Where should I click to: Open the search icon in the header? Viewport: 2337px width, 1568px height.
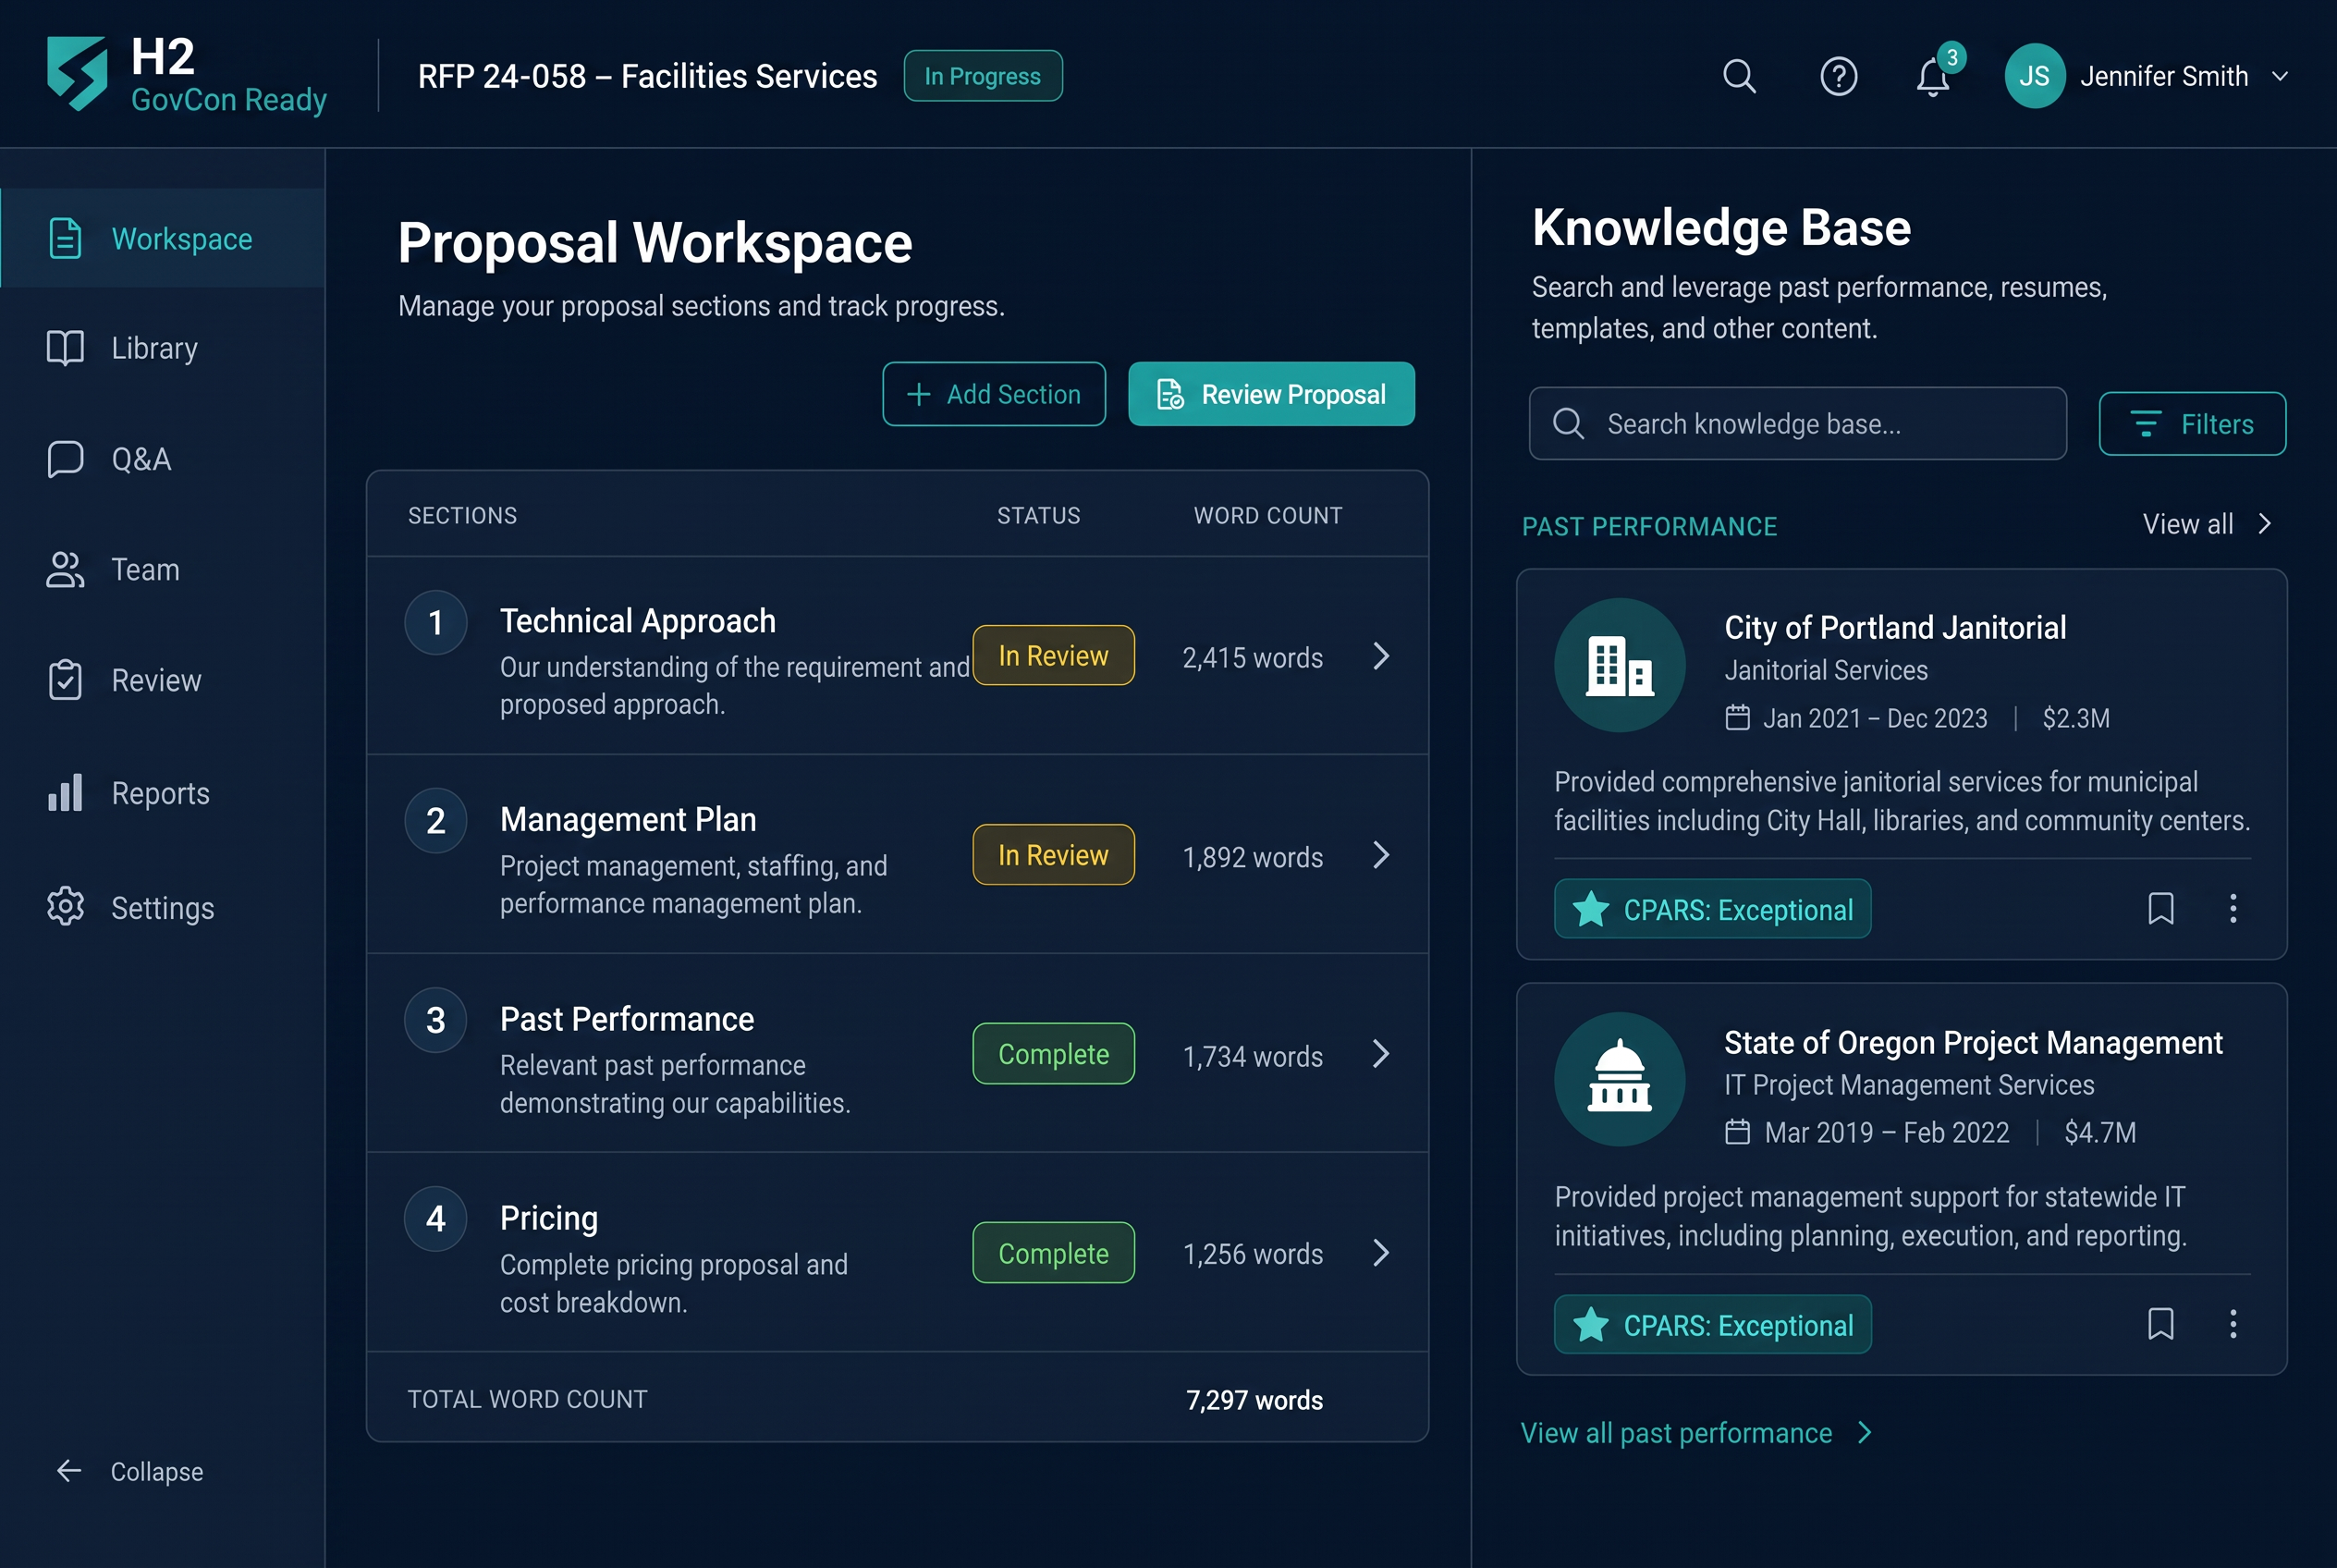tap(1739, 76)
